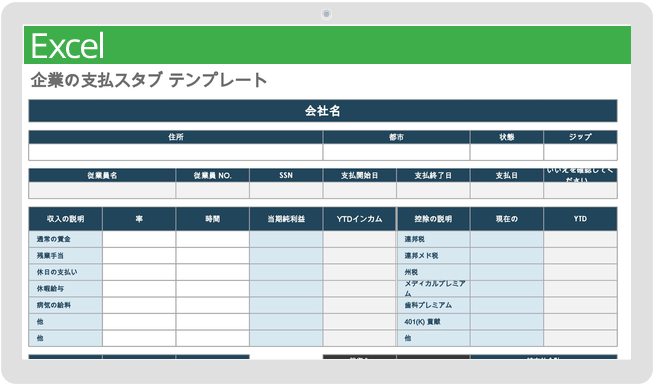Click the 率 cell in 通常の賃金 row
This screenshot has height=385, width=654.
[139, 239]
